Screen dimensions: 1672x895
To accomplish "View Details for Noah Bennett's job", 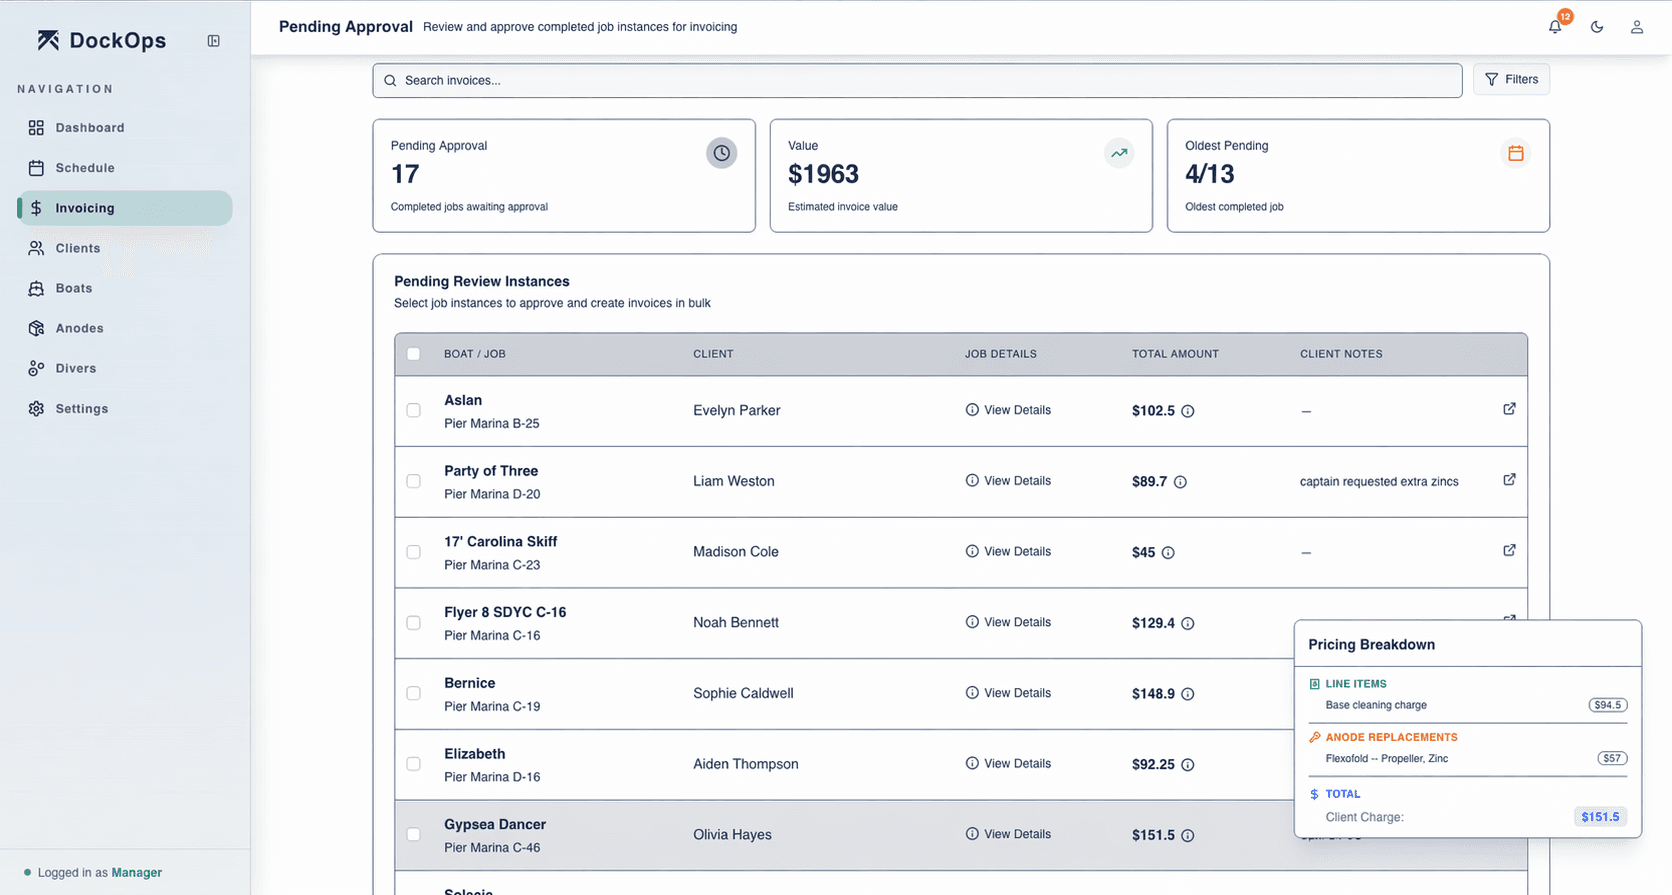I will 1008,622.
